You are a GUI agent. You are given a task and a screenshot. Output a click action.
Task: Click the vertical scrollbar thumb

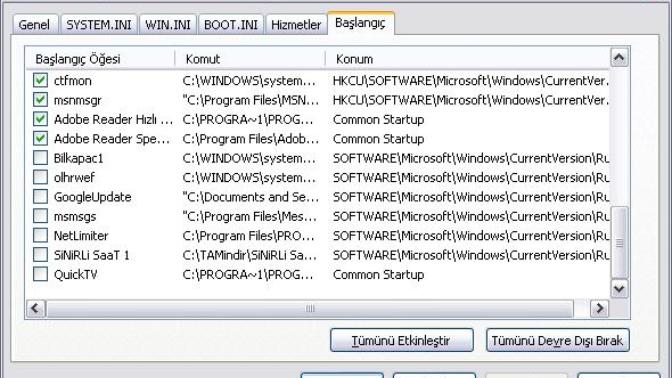pyautogui.click(x=619, y=243)
